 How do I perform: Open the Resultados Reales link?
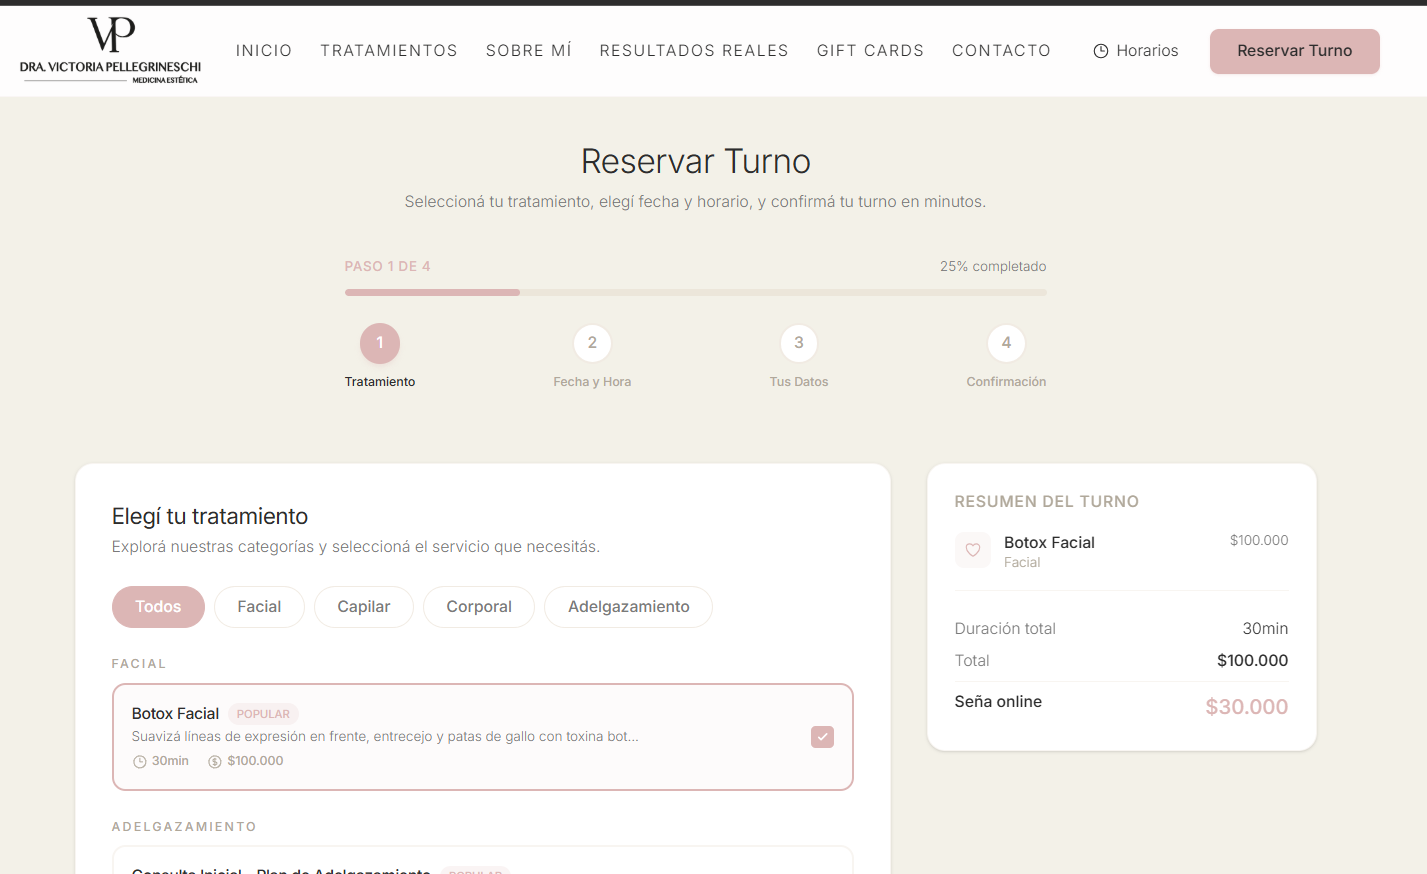694,51
